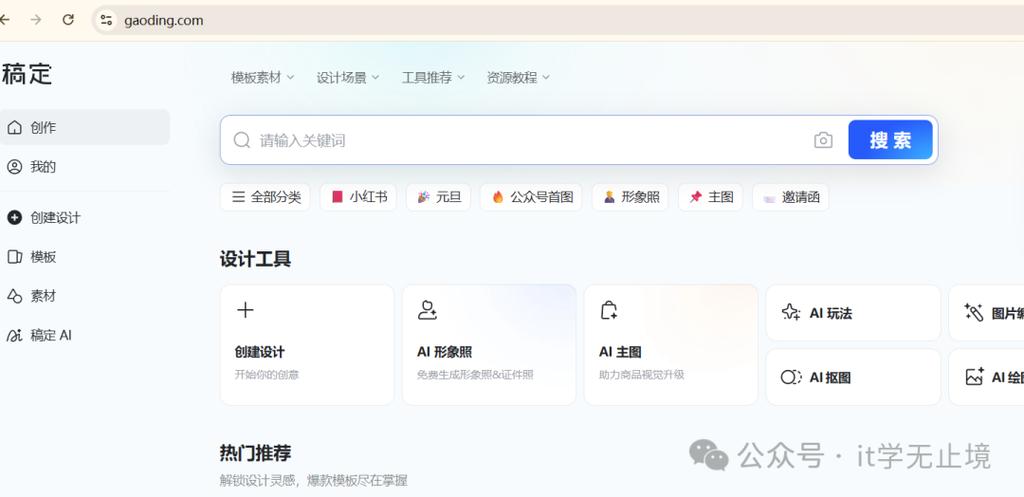Click the plus icon beside sidebar 创建设计

tap(14, 217)
